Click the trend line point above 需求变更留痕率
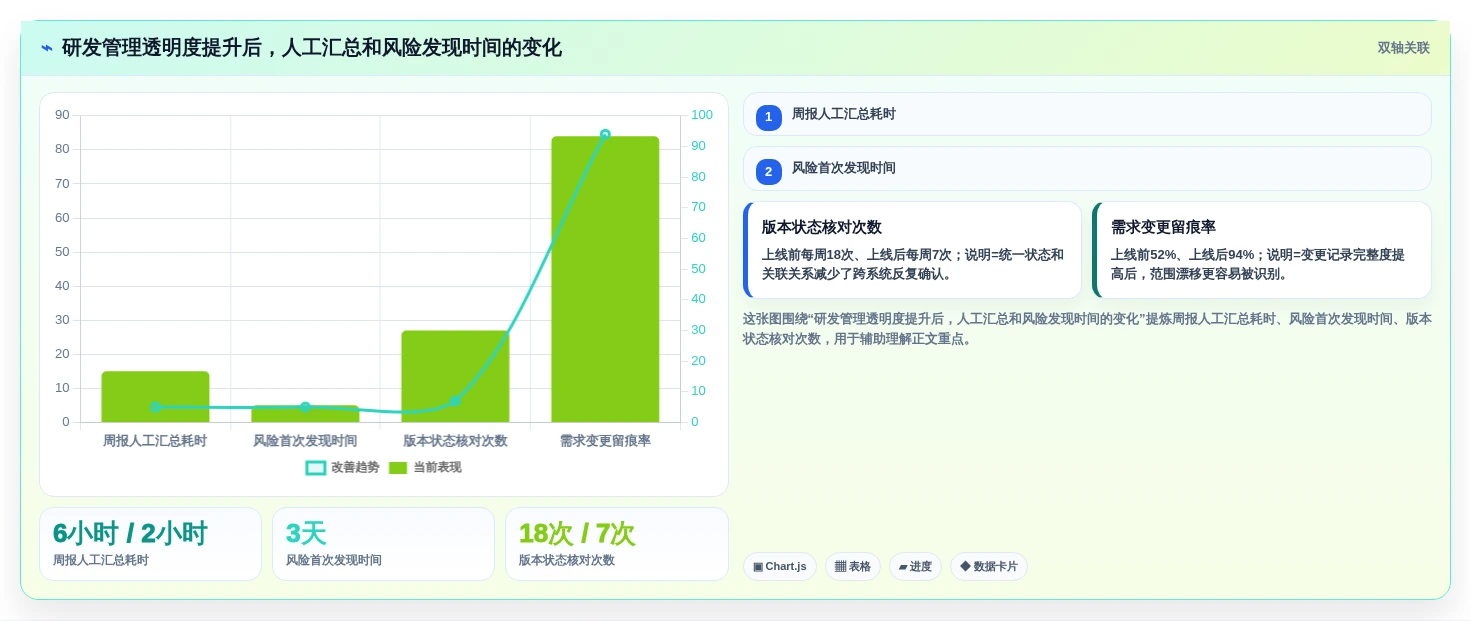The image size is (1471, 621). [x=605, y=134]
